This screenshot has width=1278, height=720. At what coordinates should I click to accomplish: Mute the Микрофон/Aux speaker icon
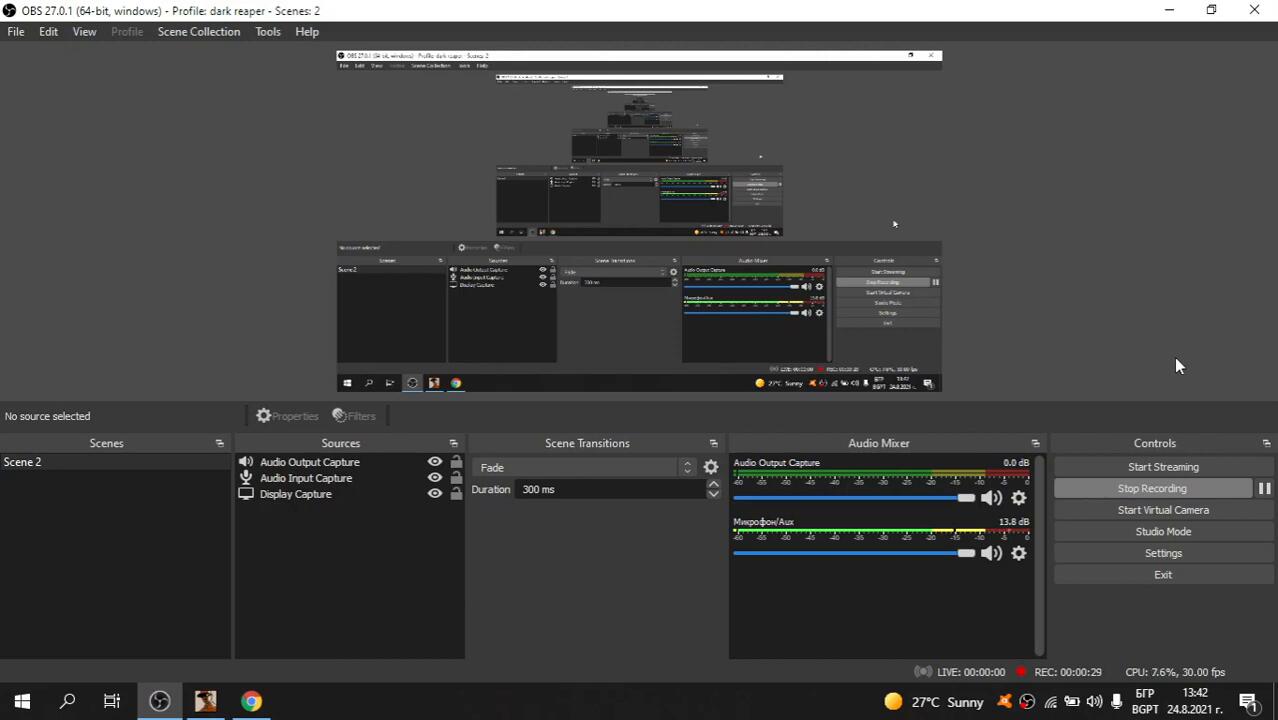[991, 553]
